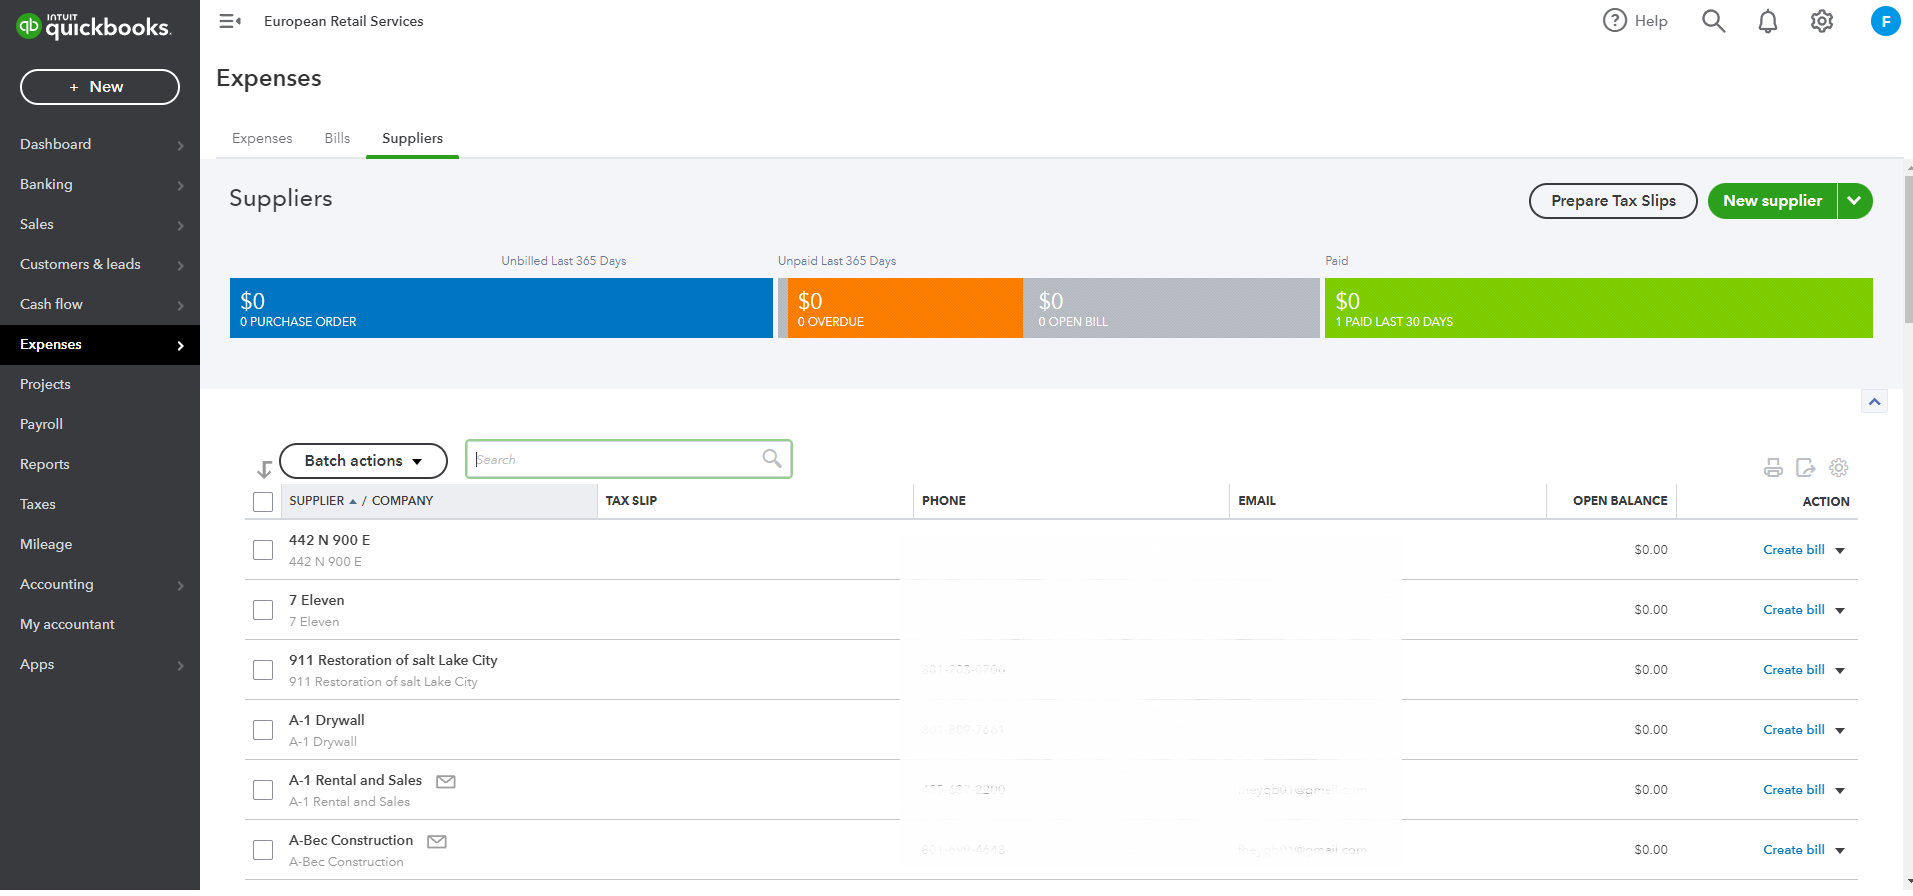Open action dropdown for A-1 Drywall
Viewport: 1913px width, 896px height.
coord(1840,731)
